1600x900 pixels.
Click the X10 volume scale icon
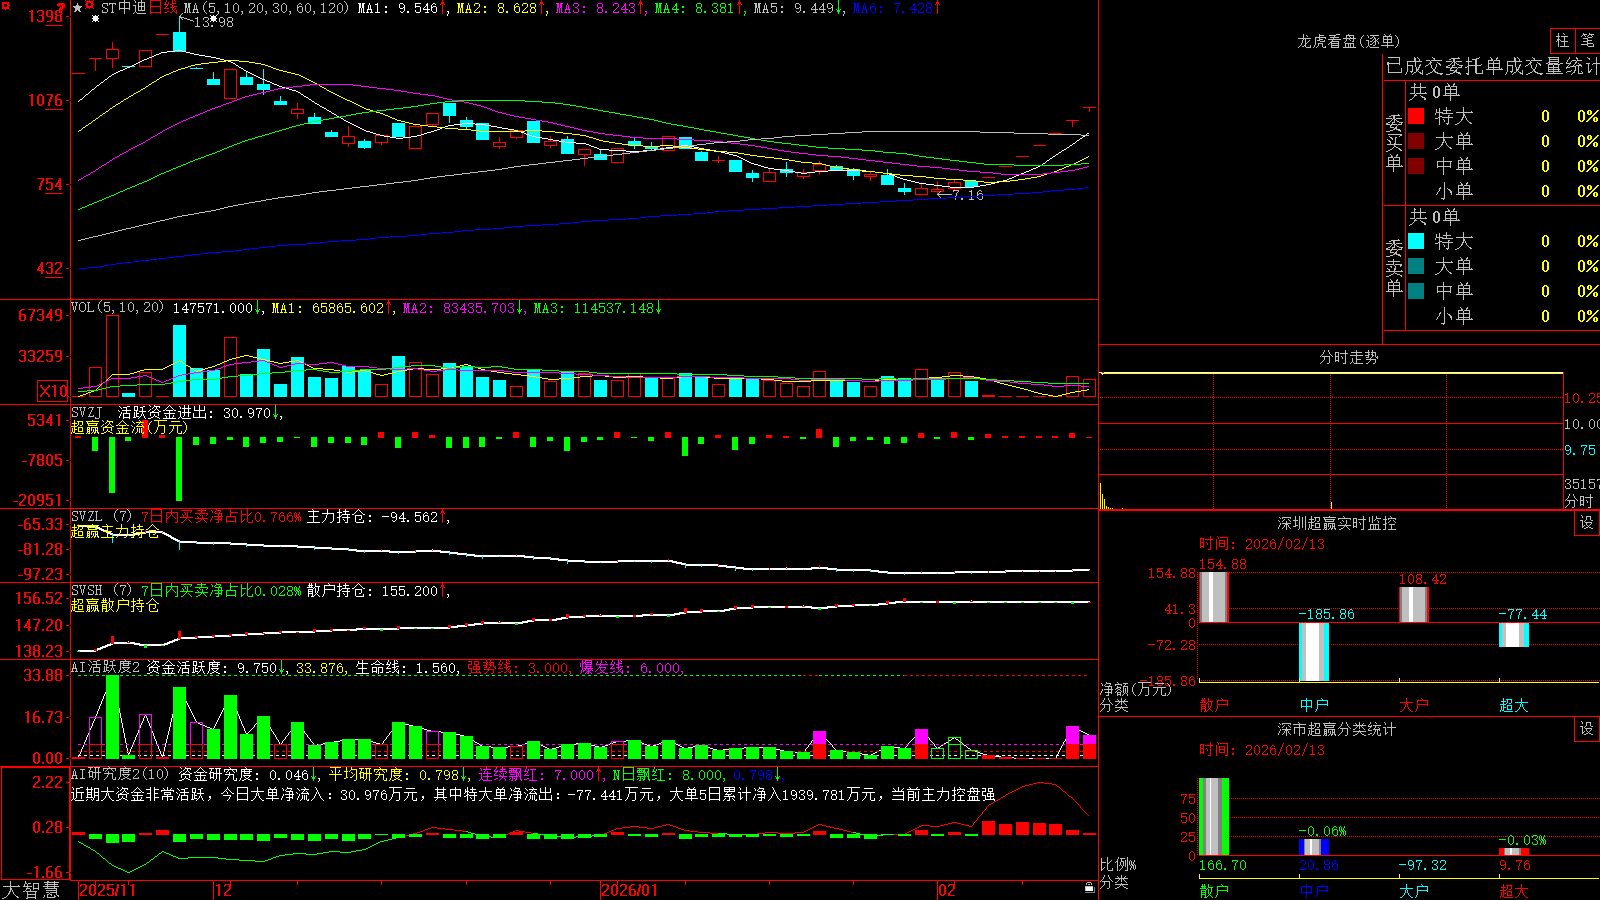[x=53, y=391]
